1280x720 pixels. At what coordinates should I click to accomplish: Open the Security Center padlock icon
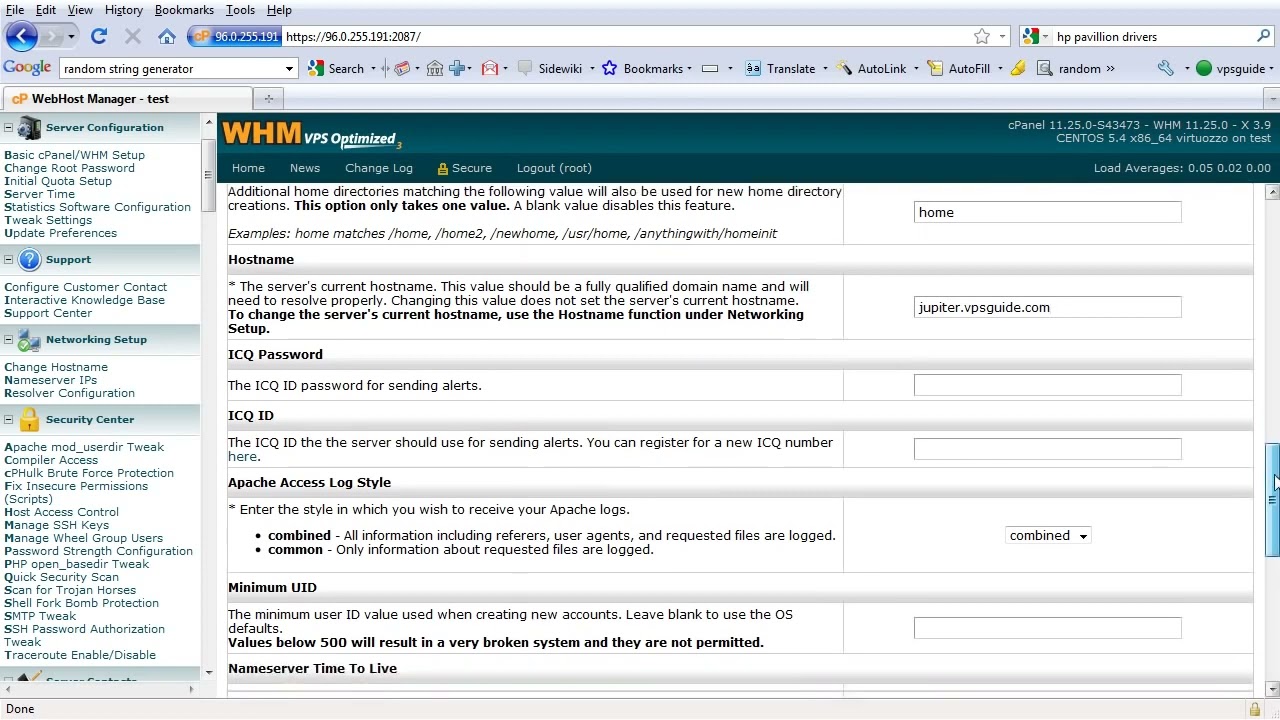point(29,420)
